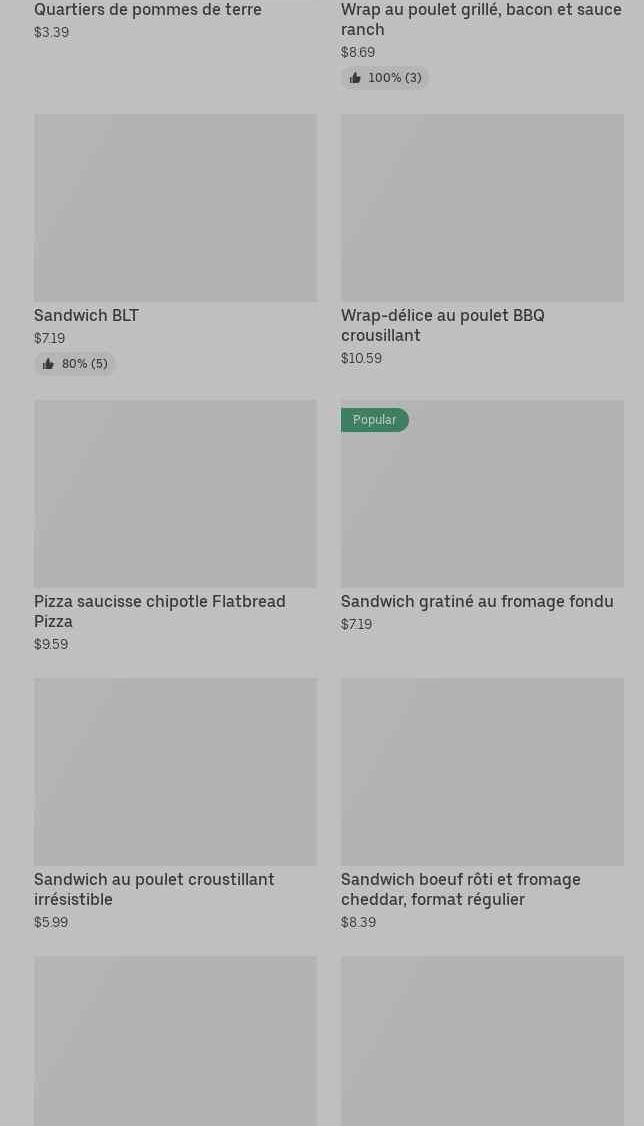Open Sandwich boeuf rôti et fromage image
This screenshot has height=1126, width=644.
coord(482,772)
